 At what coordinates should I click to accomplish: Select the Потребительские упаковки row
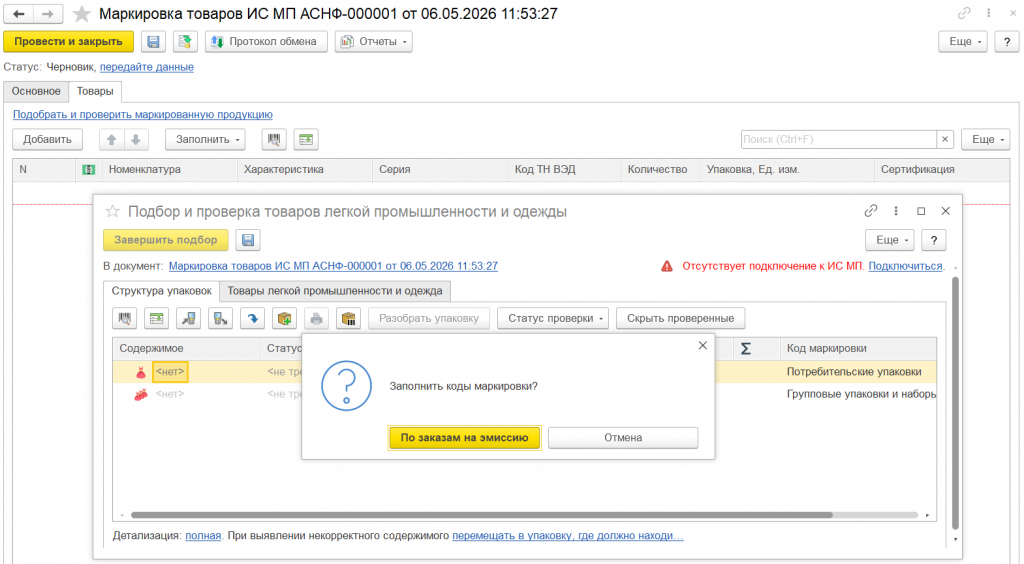coord(524,372)
